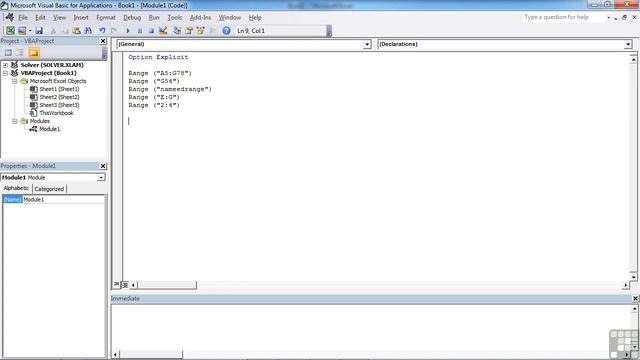This screenshot has width=640, height=360.
Task: Select Sheet1 (Sheet1) in project tree
Action: 59,89
